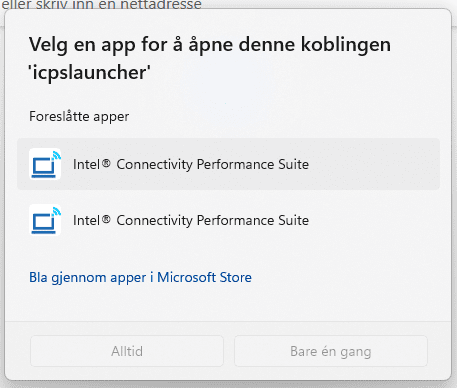The width and height of the screenshot is (457, 388).
Task: Click 'Intel®' in the highlighted app name
Action: [x=92, y=164]
